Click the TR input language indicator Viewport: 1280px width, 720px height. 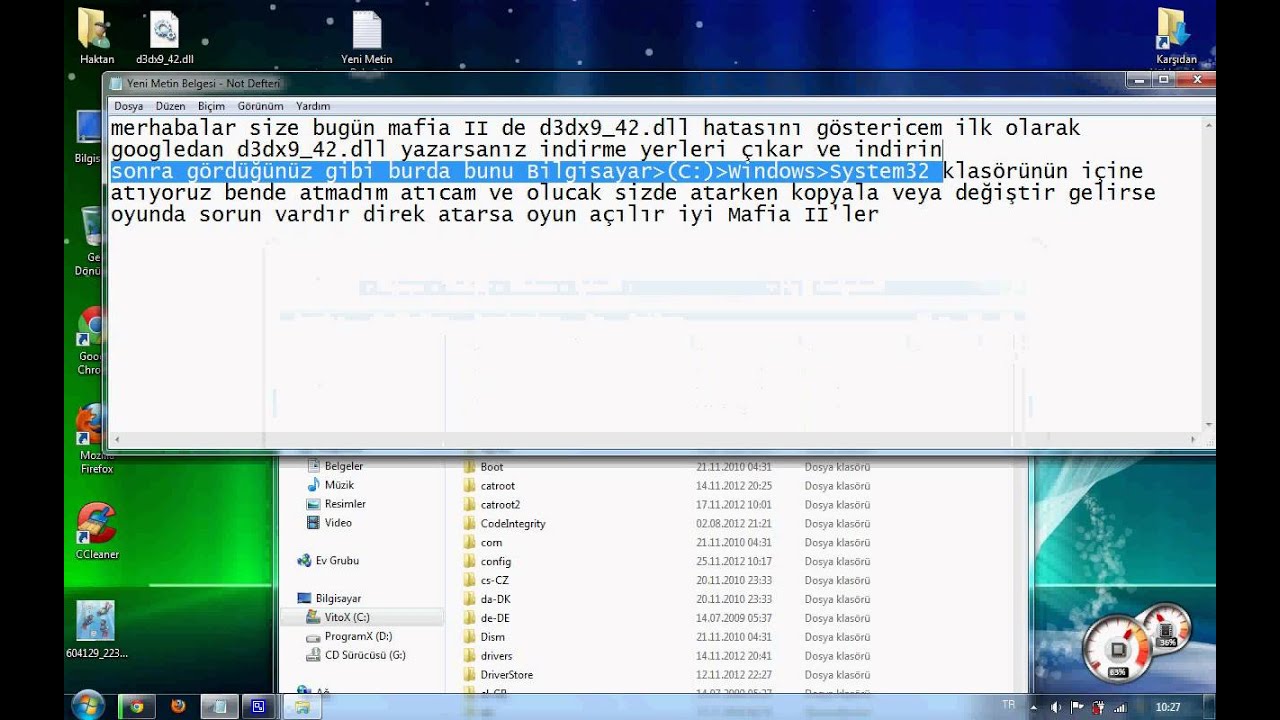coord(1008,705)
